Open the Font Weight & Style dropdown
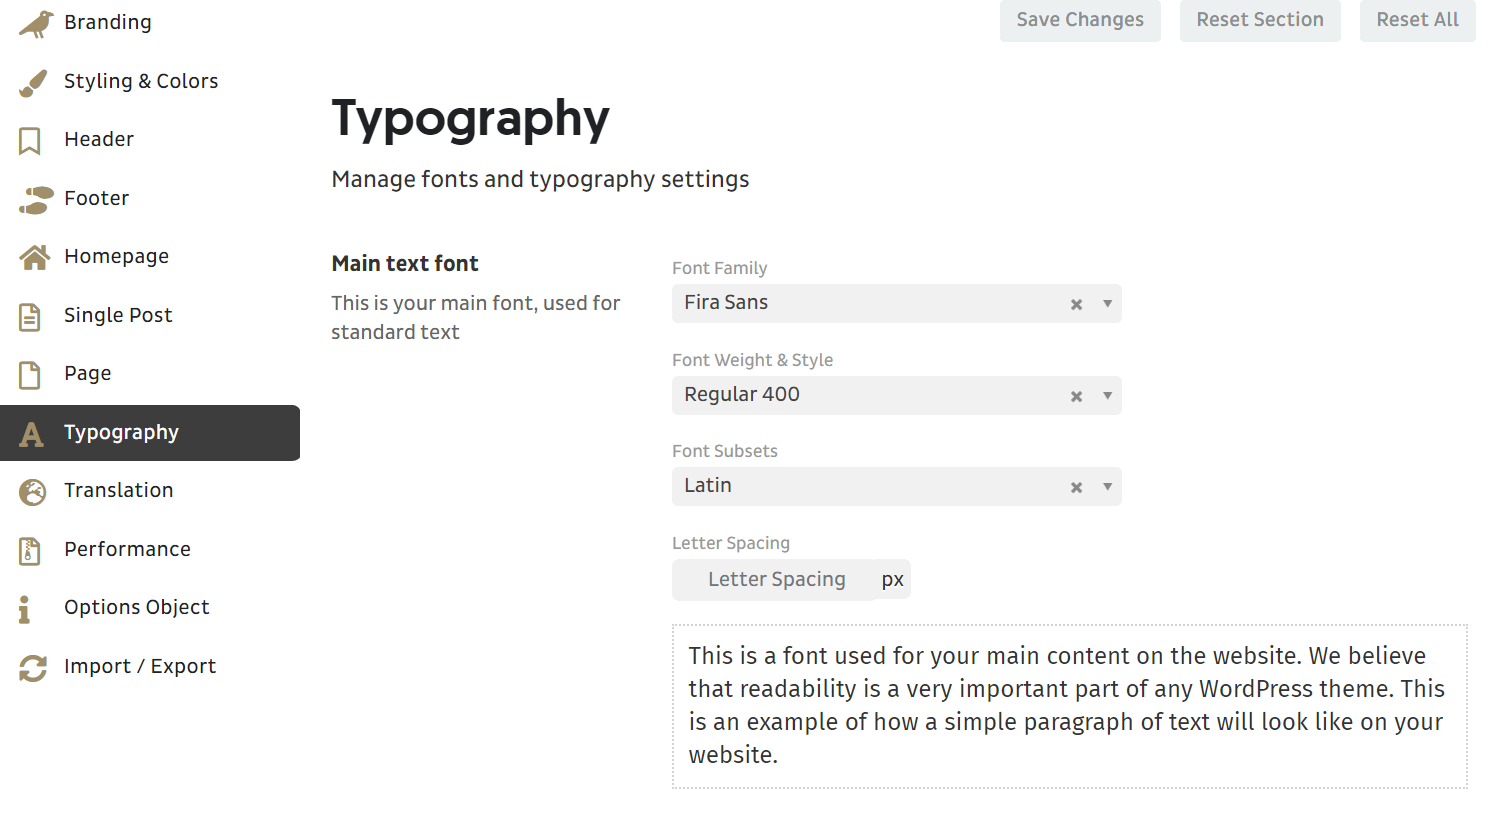The height and width of the screenshot is (816, 1489). click(1107, 396)
